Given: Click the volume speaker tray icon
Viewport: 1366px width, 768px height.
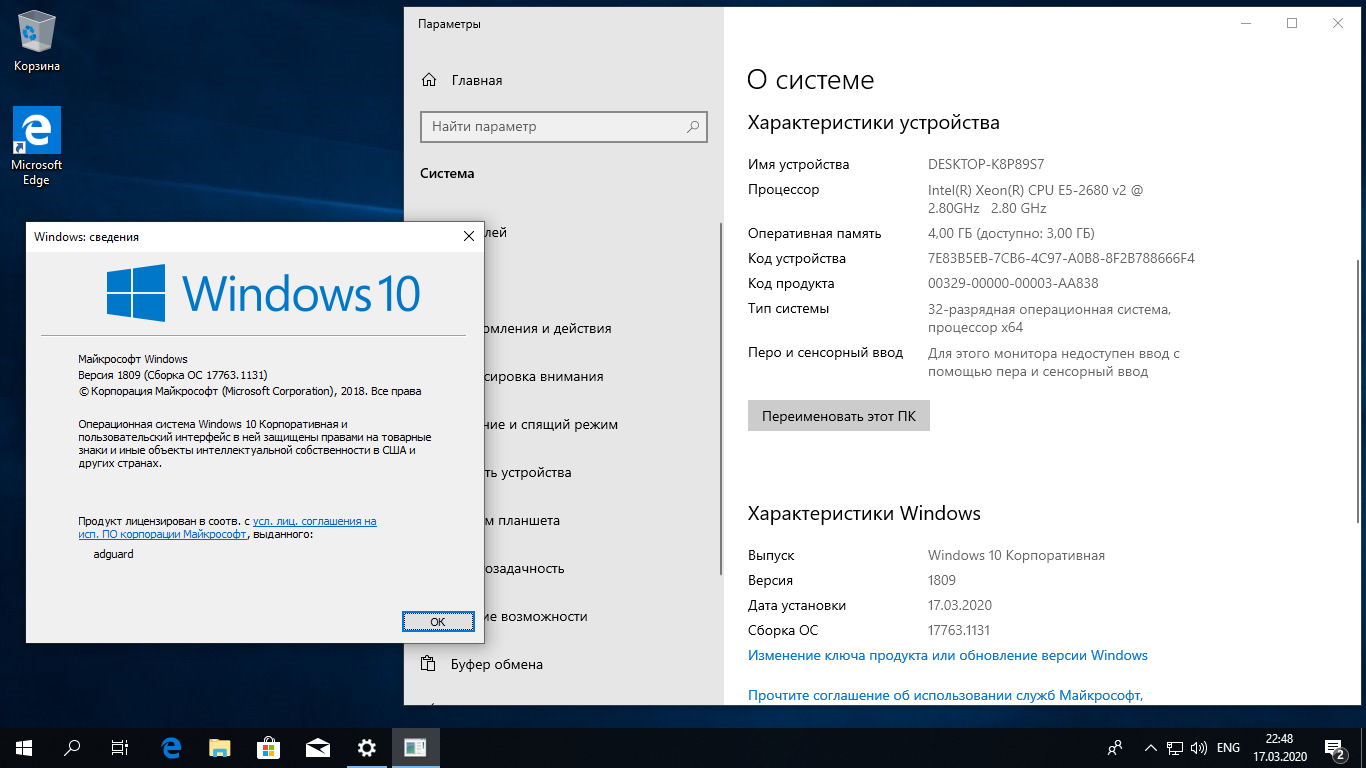Looking at the screenshot, I should (x=1199, y=748).
